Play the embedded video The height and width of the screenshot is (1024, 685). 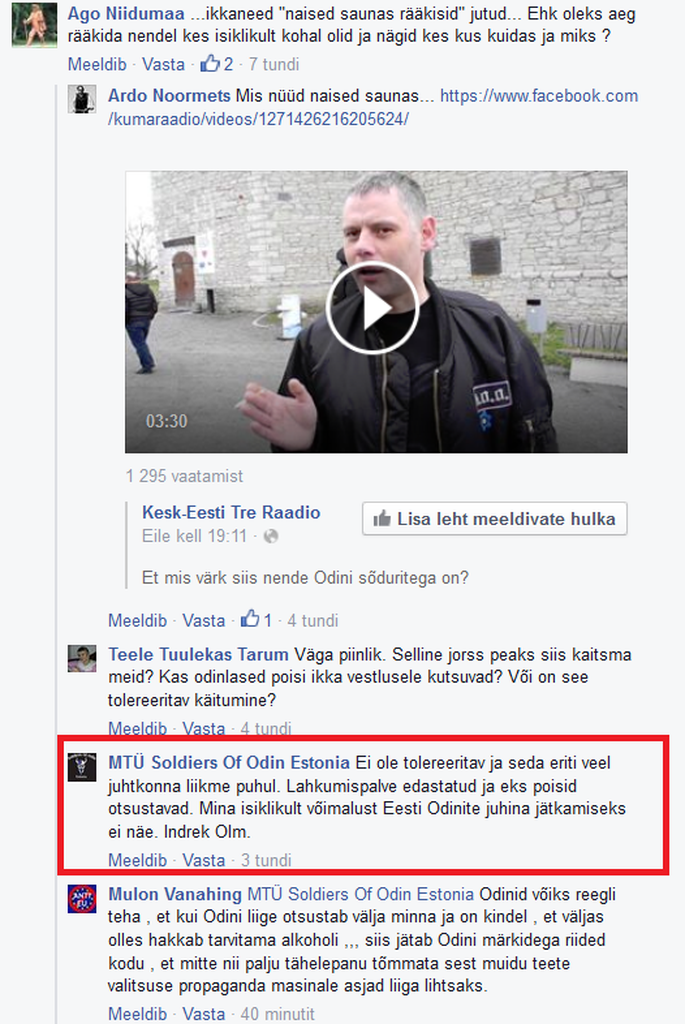pos(372,308)
